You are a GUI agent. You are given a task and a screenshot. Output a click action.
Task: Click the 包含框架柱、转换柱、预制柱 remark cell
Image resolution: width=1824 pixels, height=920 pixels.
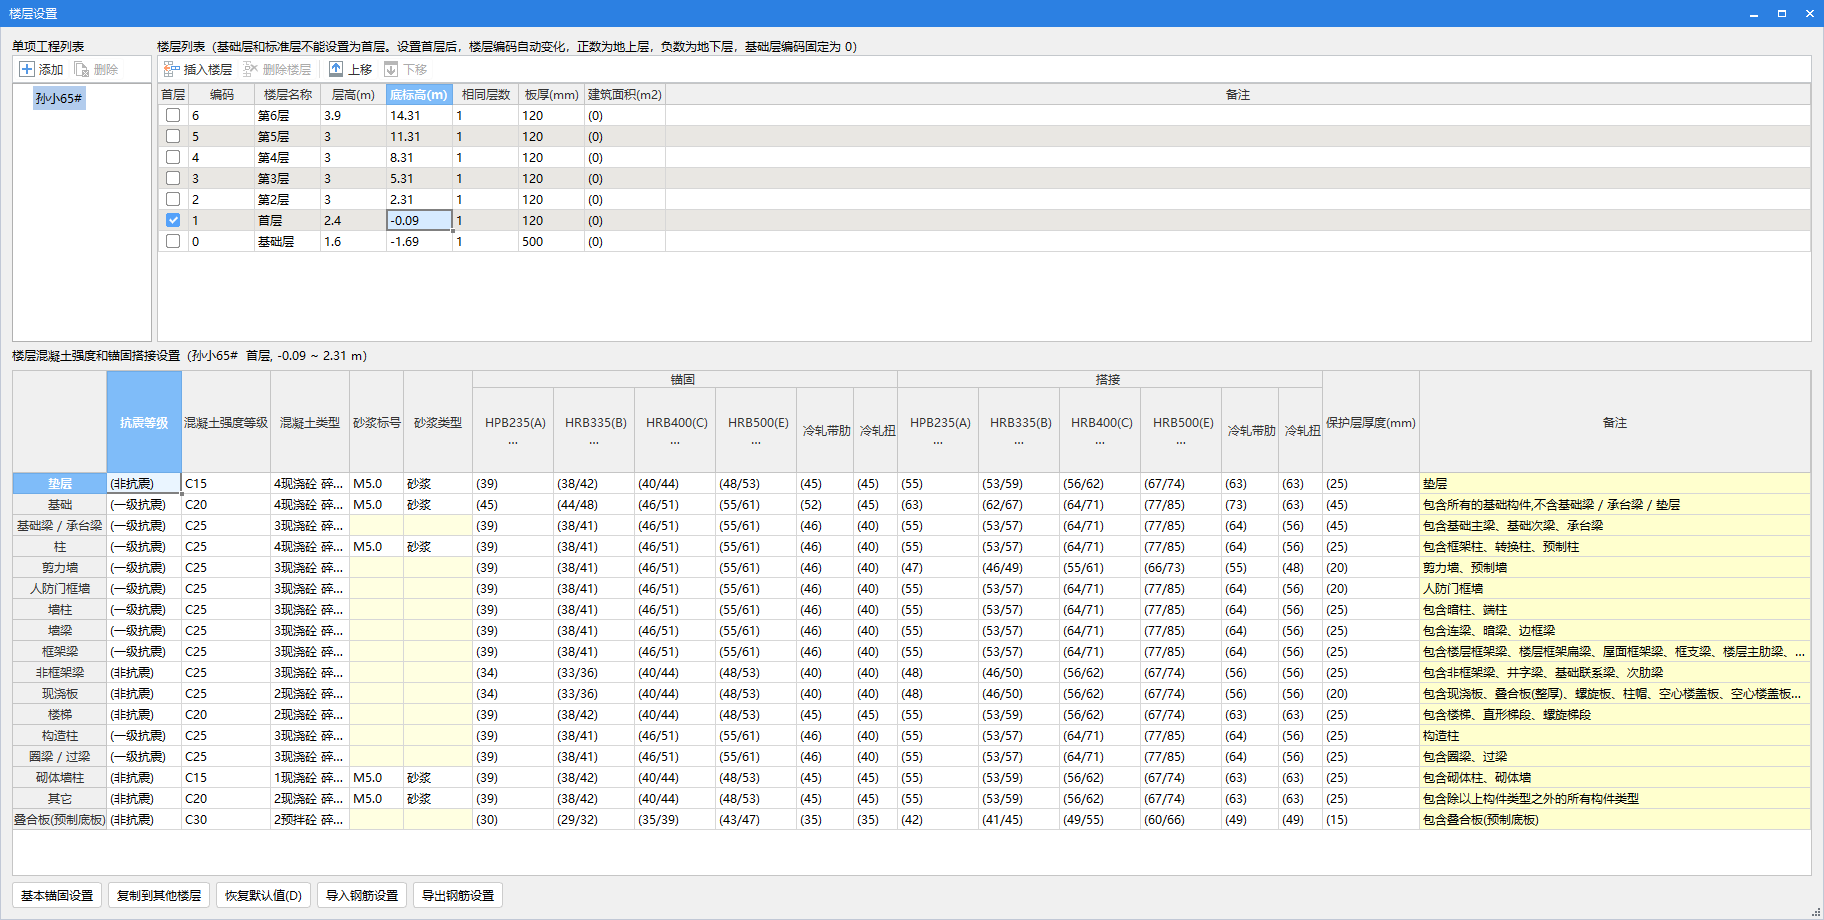(x=1615, y=546)
